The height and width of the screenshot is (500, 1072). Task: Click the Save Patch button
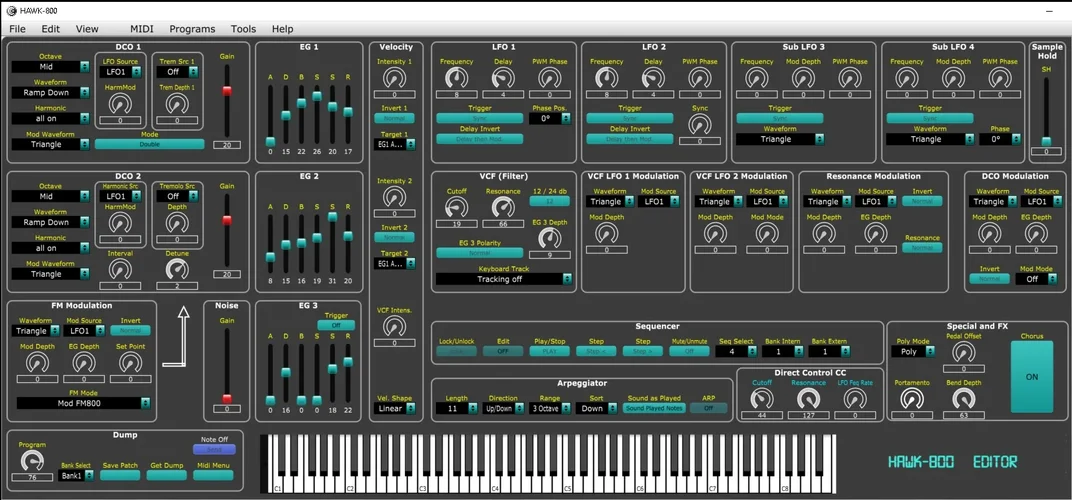pos(120,476)
